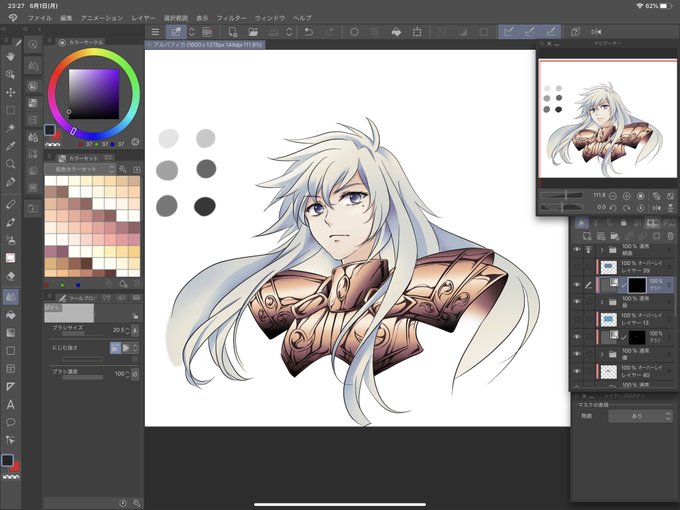Open the アニメーション menu
The image size is (680, 510).
pyautogui.click(x=102, y=18)
